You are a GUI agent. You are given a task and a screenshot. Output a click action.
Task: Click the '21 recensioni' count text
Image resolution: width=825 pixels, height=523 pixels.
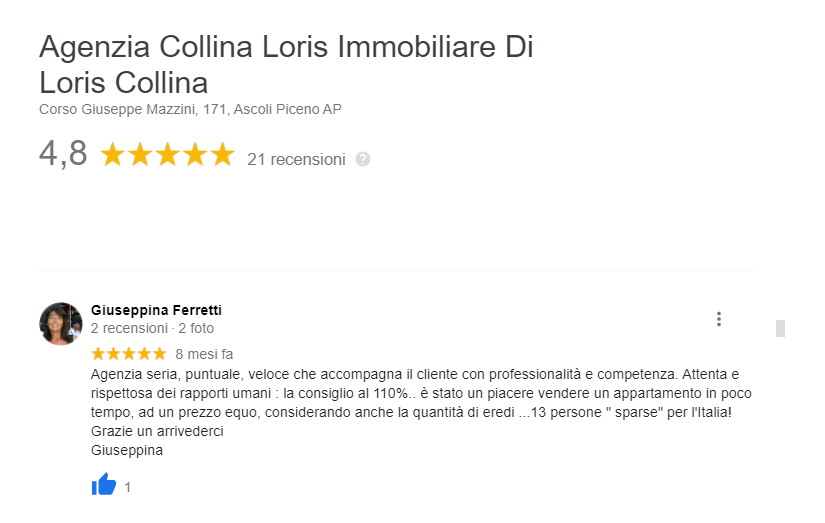point(296,159)
